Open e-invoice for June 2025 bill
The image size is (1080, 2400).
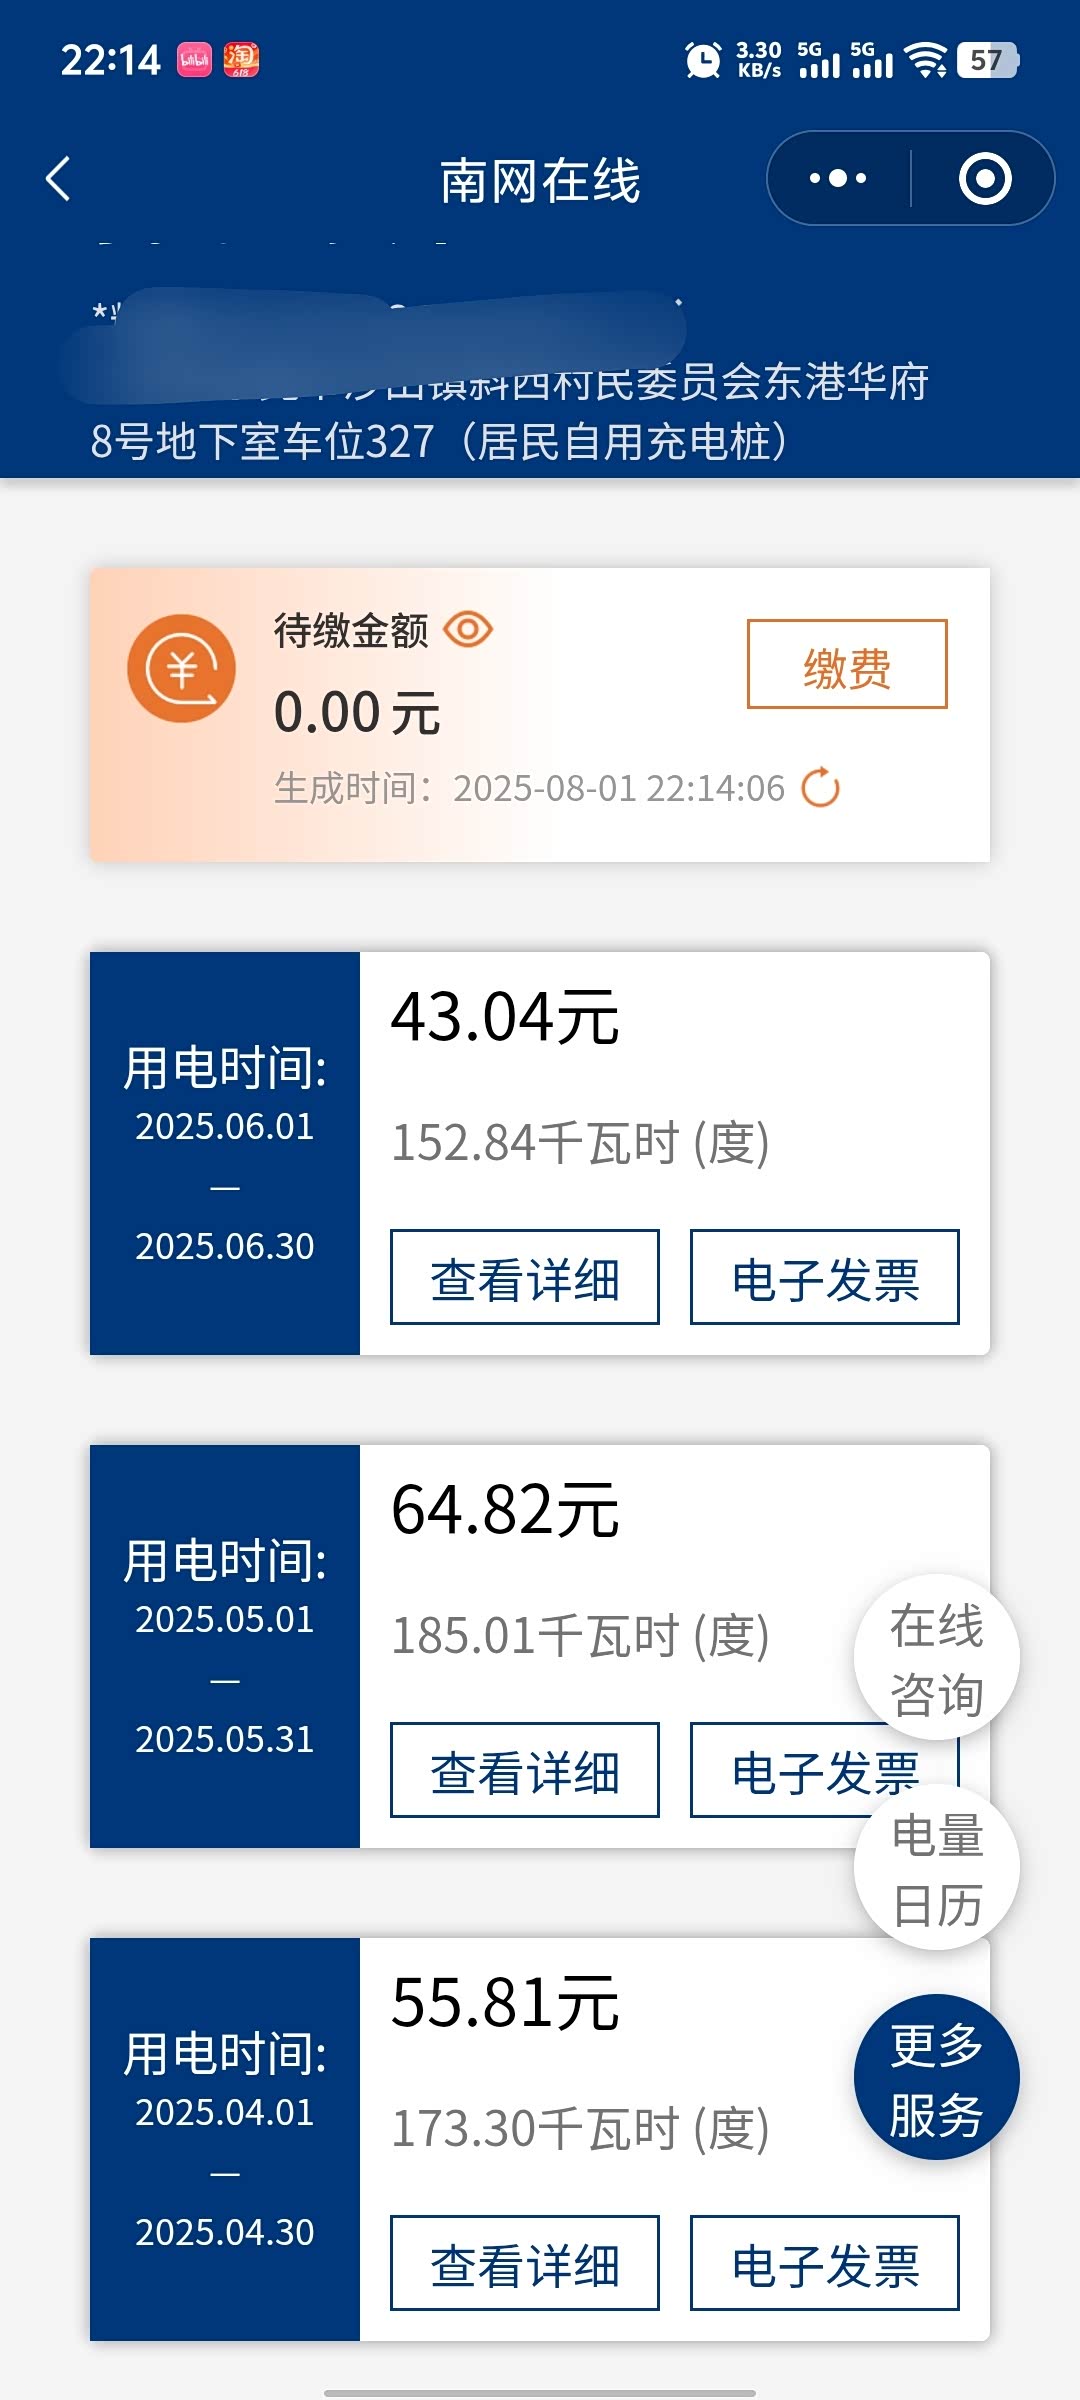[824, 1277]
